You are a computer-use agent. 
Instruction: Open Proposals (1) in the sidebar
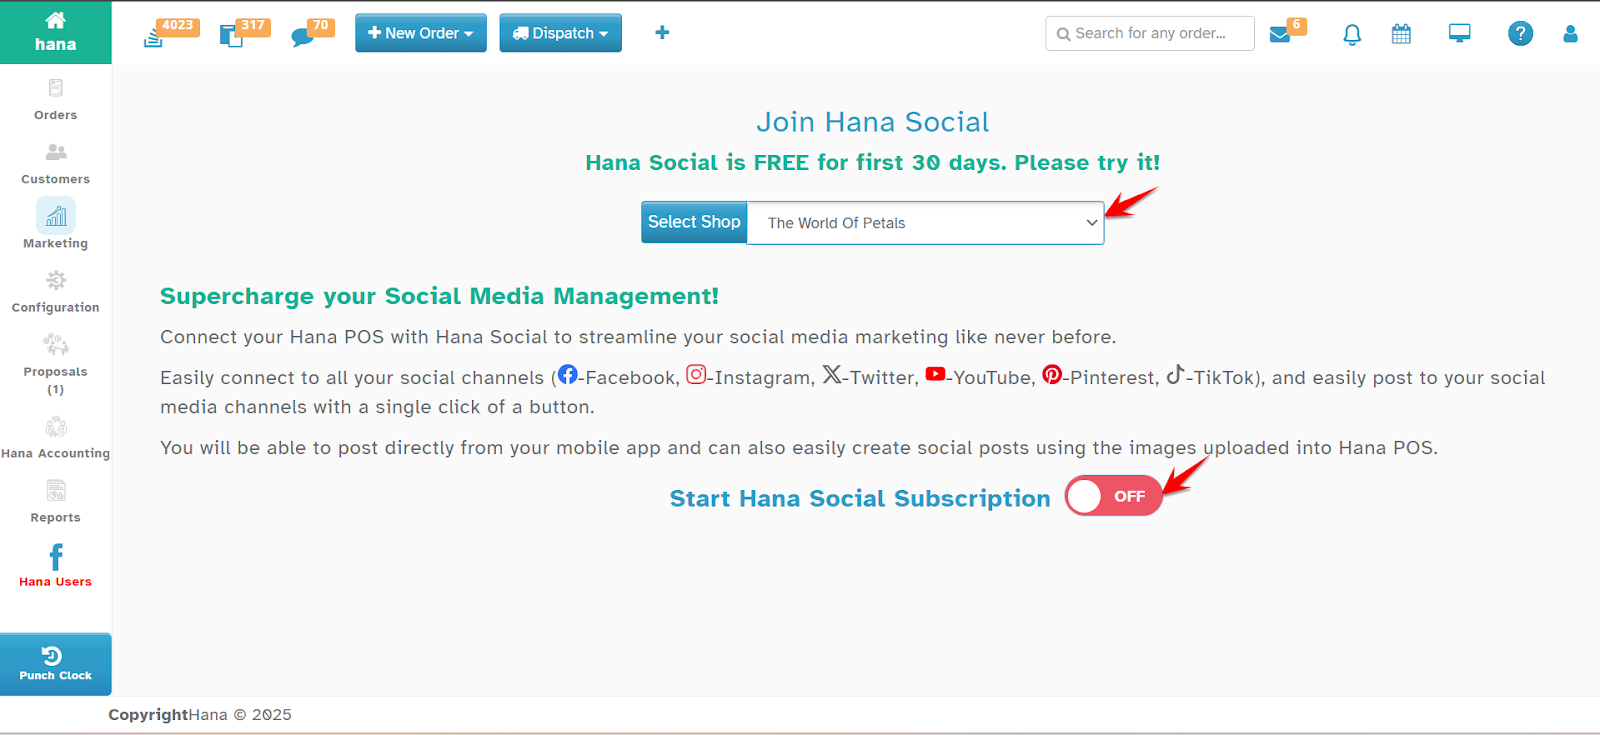56,365
